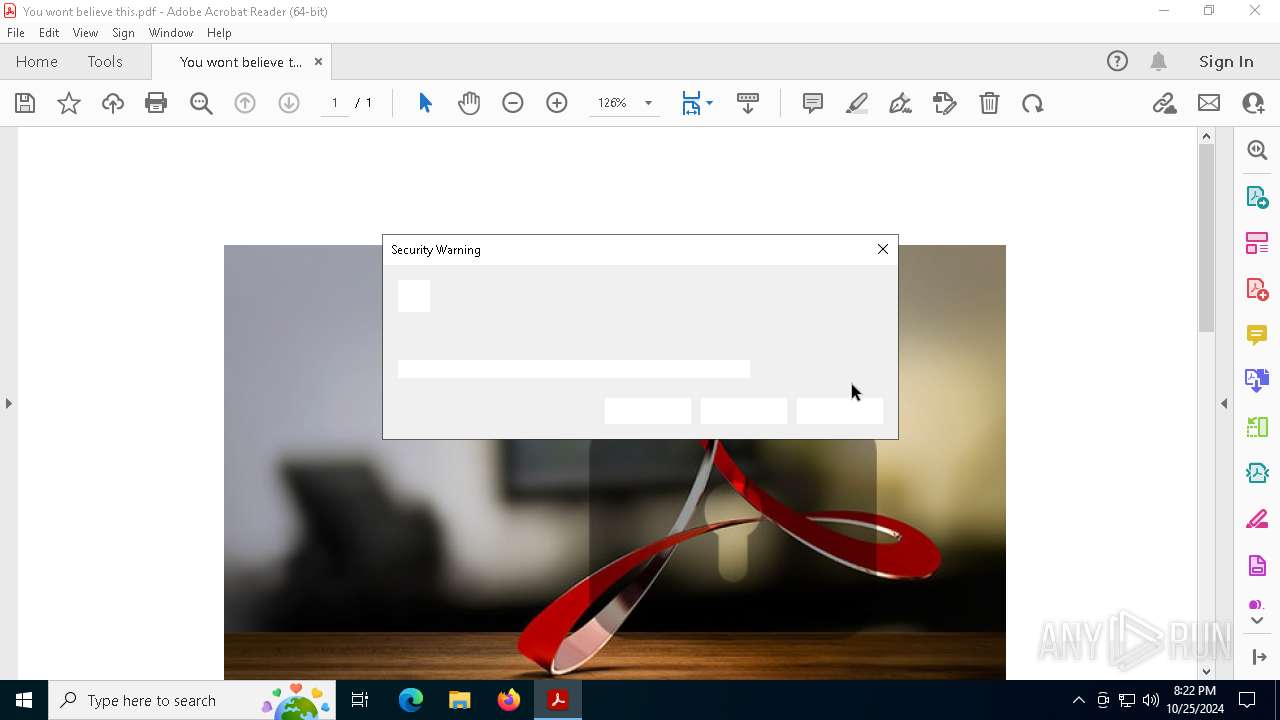Select the You wont believe t... document tab

pyautogui.click(x=240, y=62)
